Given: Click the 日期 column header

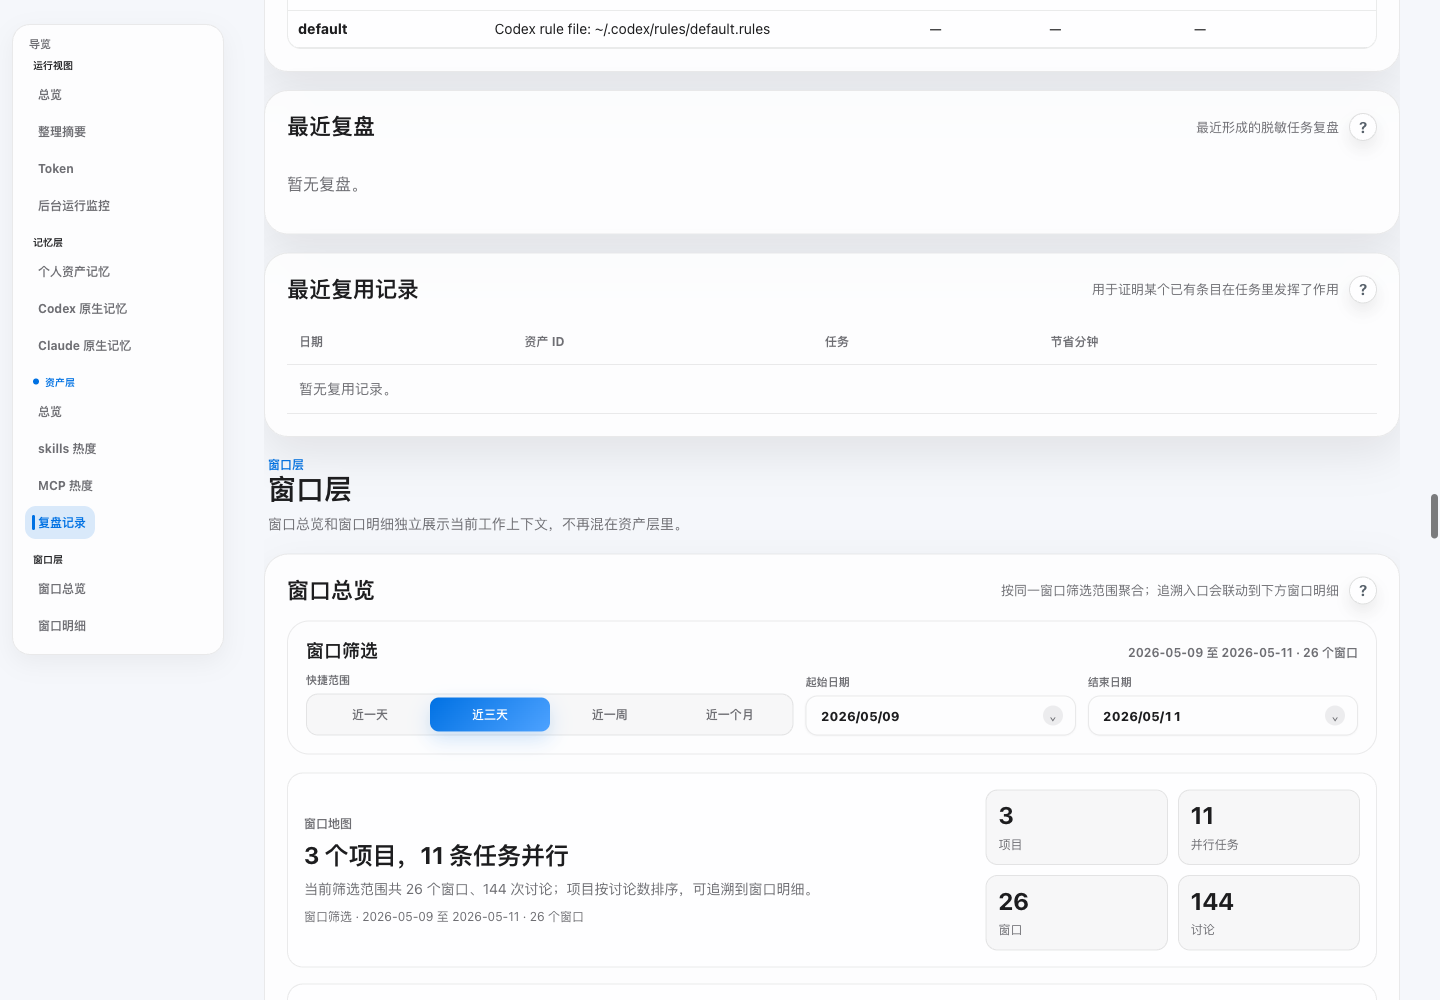Looking at the screenshot, I should coord(311,342).
